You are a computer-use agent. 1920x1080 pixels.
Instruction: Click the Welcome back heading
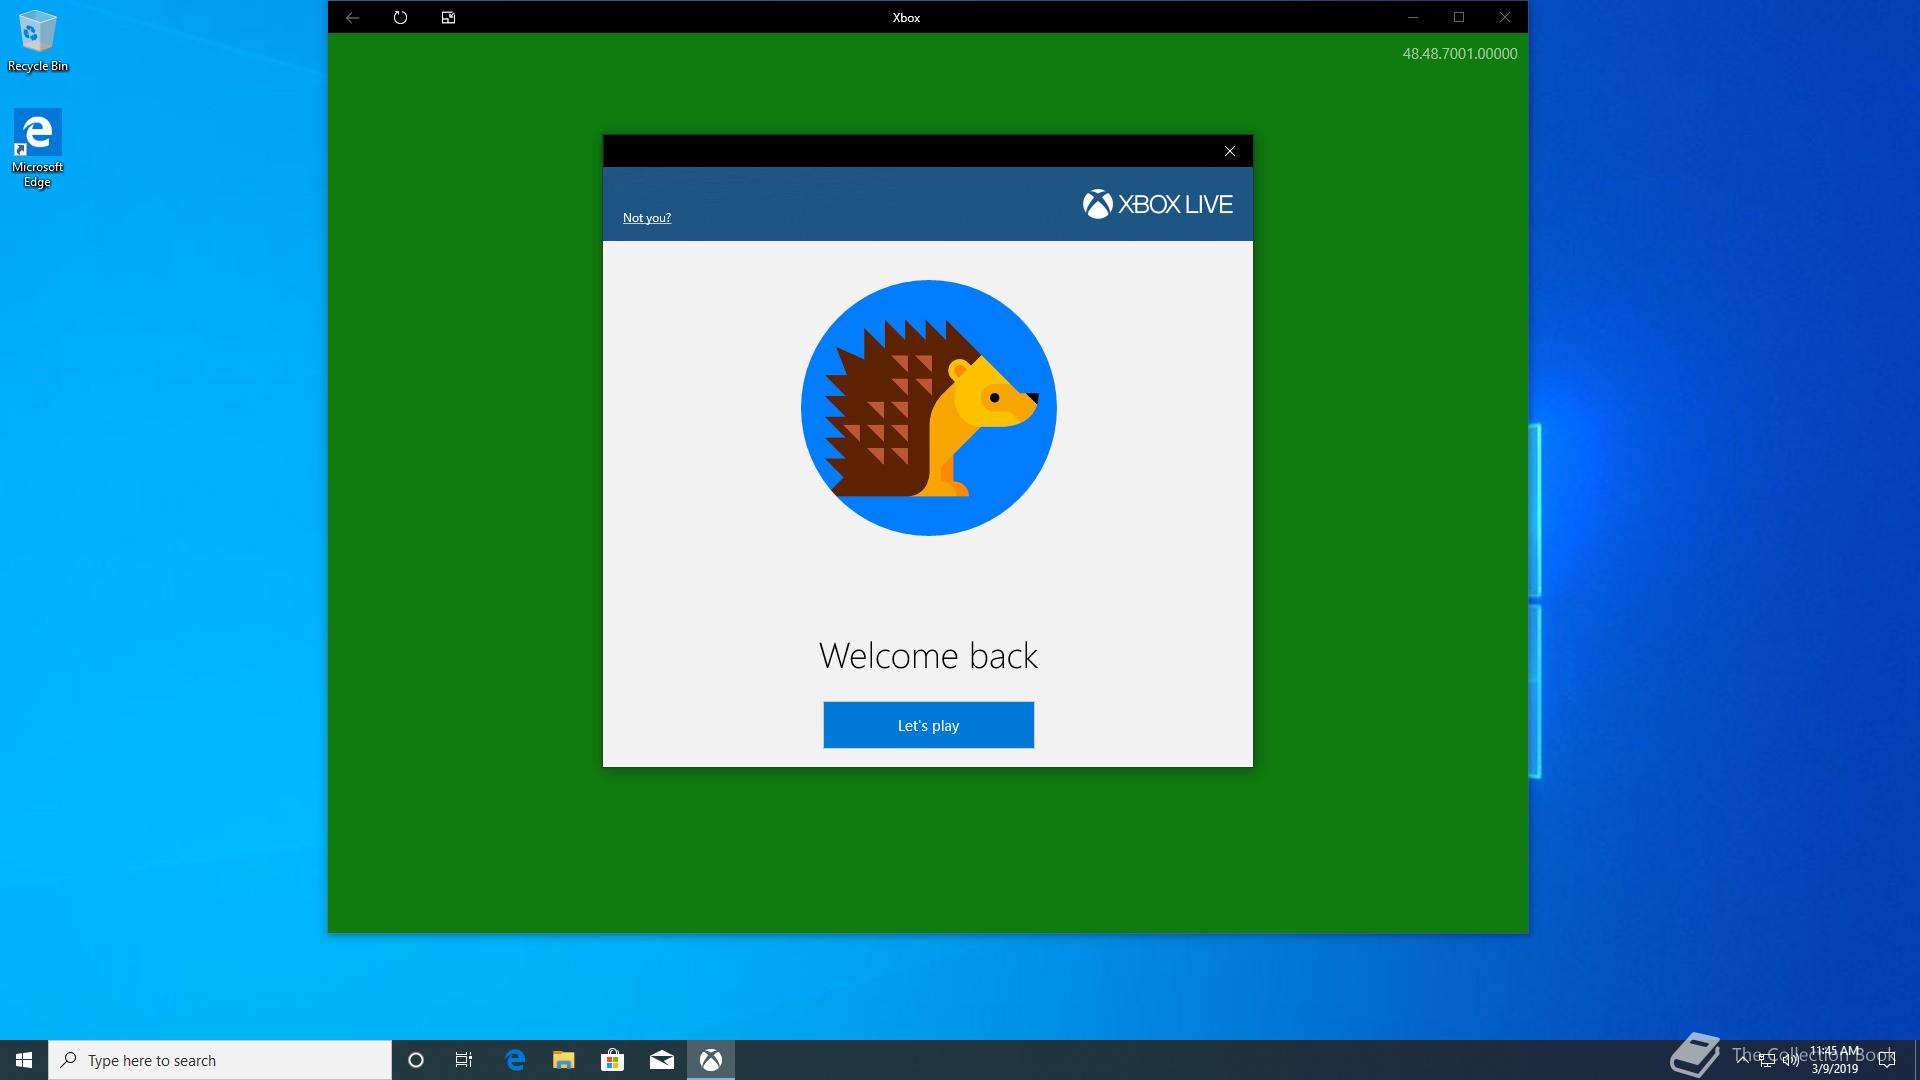point(928,656)
